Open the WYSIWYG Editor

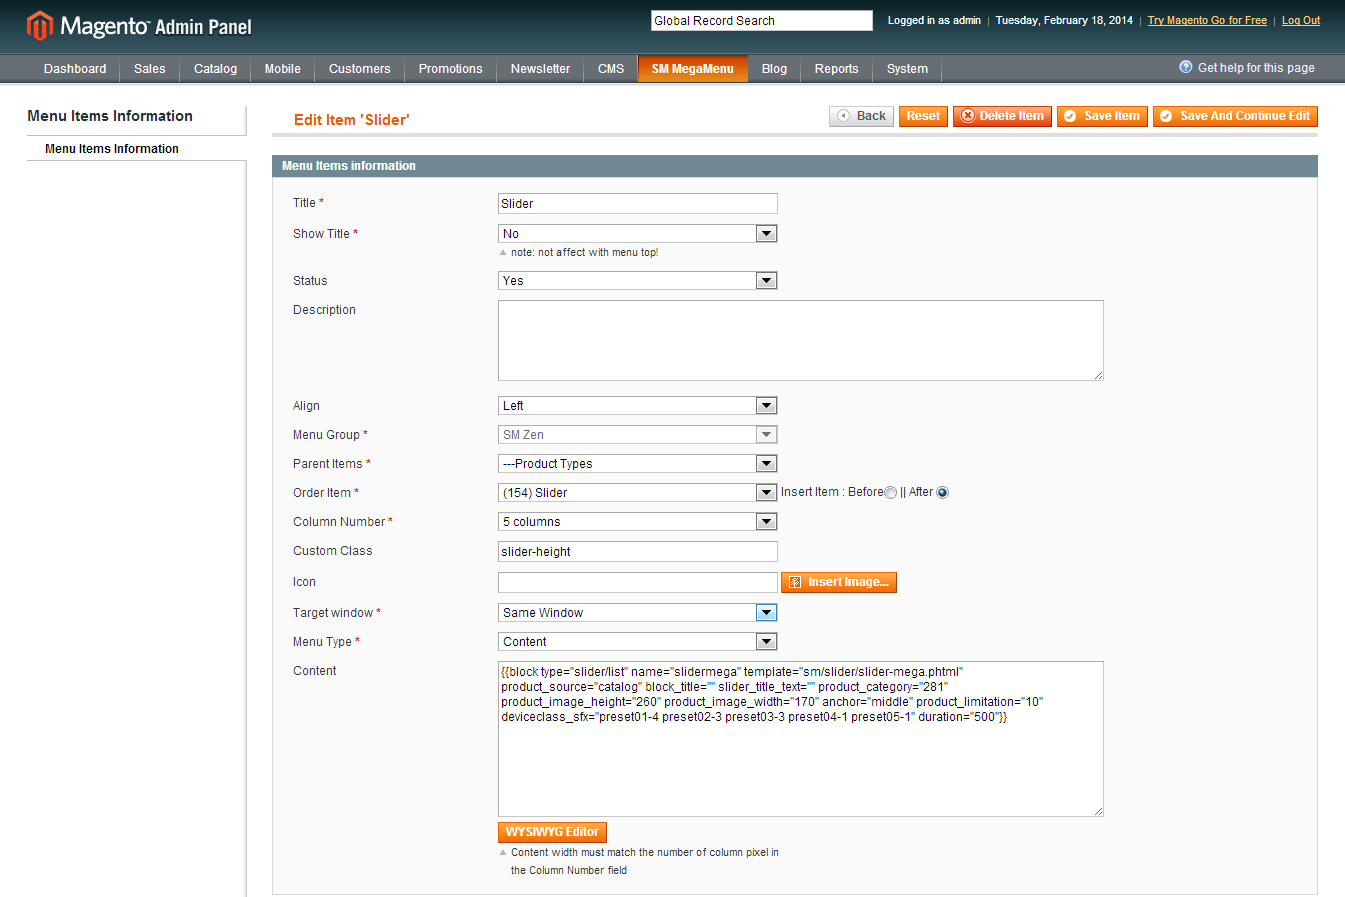click(x=552, y=832)
